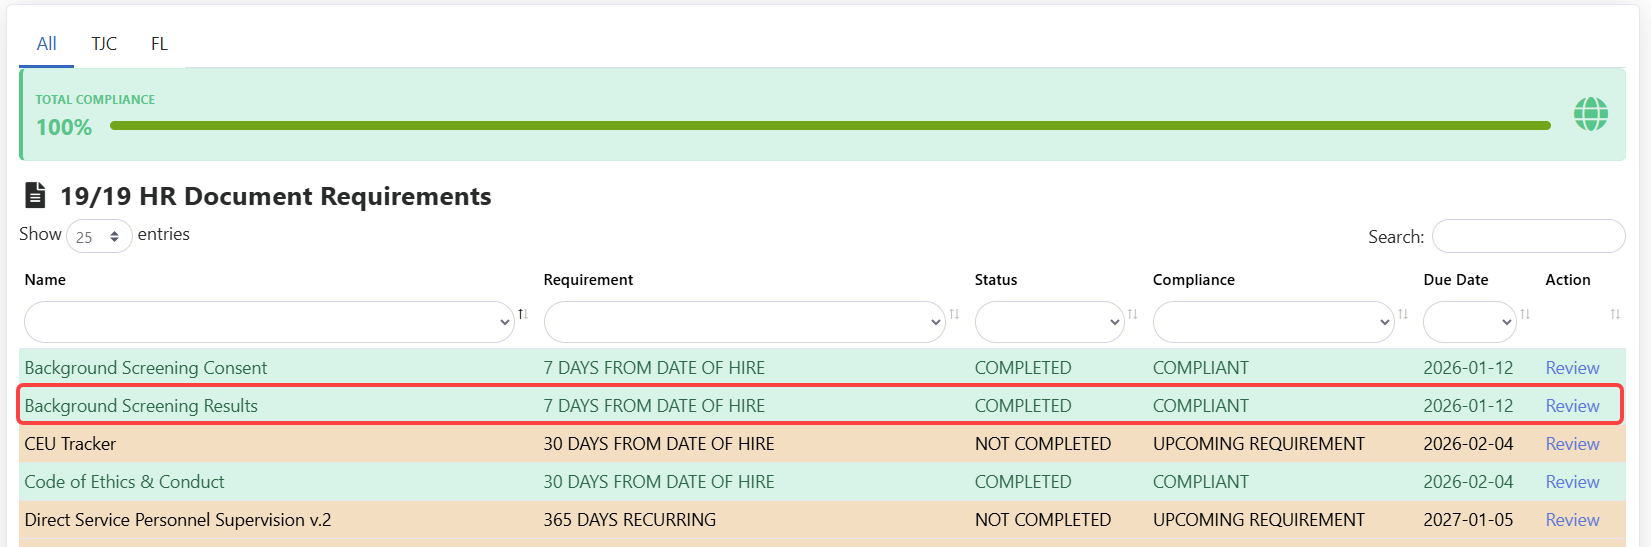Switch to the TJC tab
This screenshot has height=547, width=1651.
104,44
